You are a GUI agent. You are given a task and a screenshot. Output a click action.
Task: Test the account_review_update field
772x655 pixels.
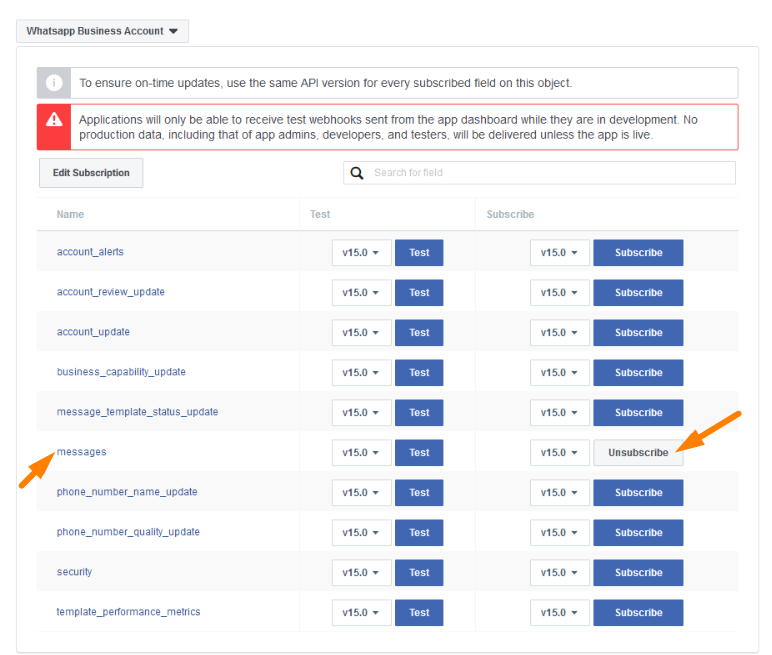(419, 293)
